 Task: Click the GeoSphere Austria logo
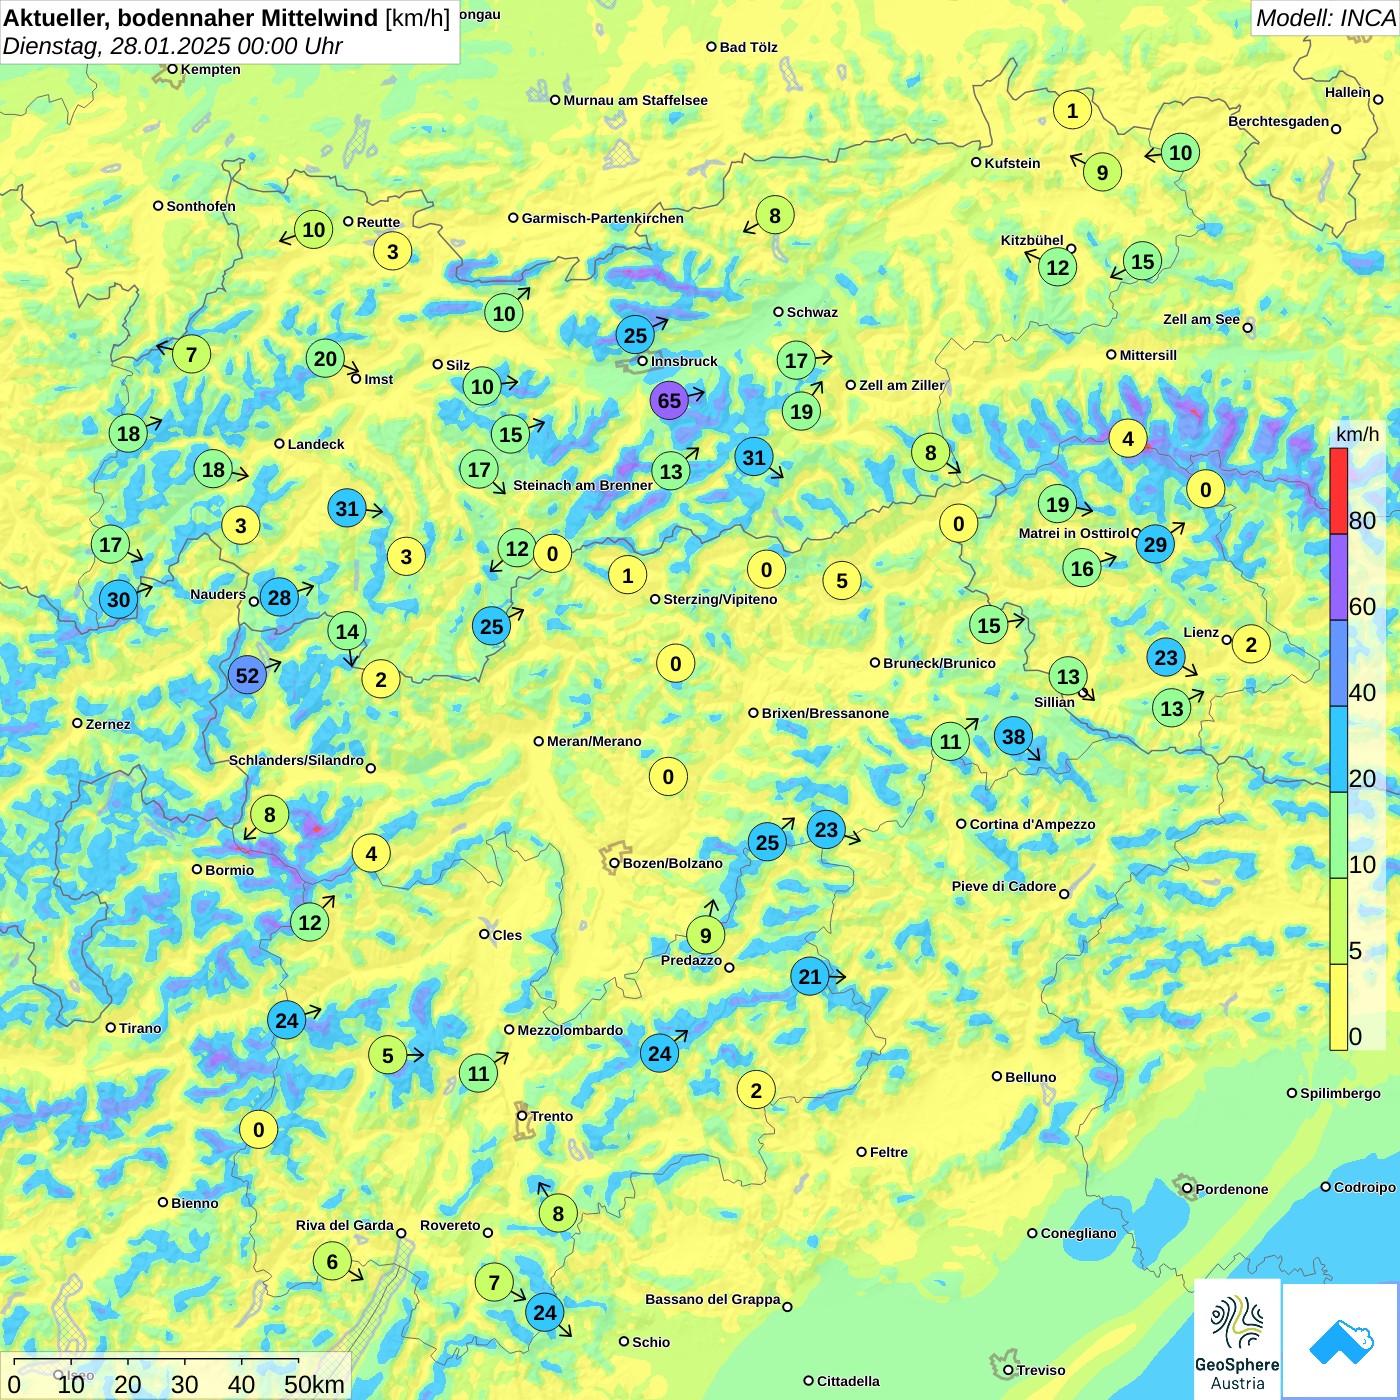1237,1339
